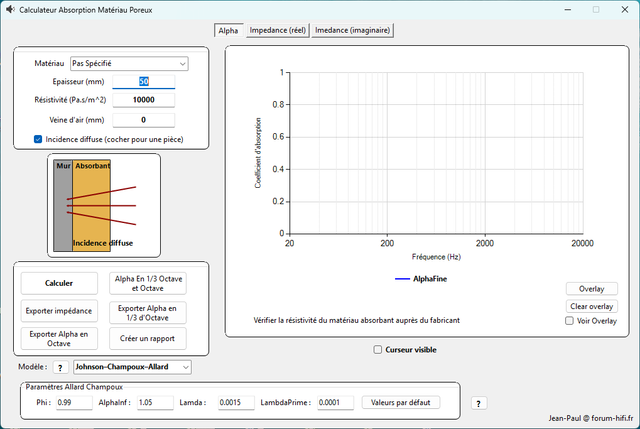The image size is (640, 429).
Task: Click Exporter Alpha en Octave button
Action: 59,339
